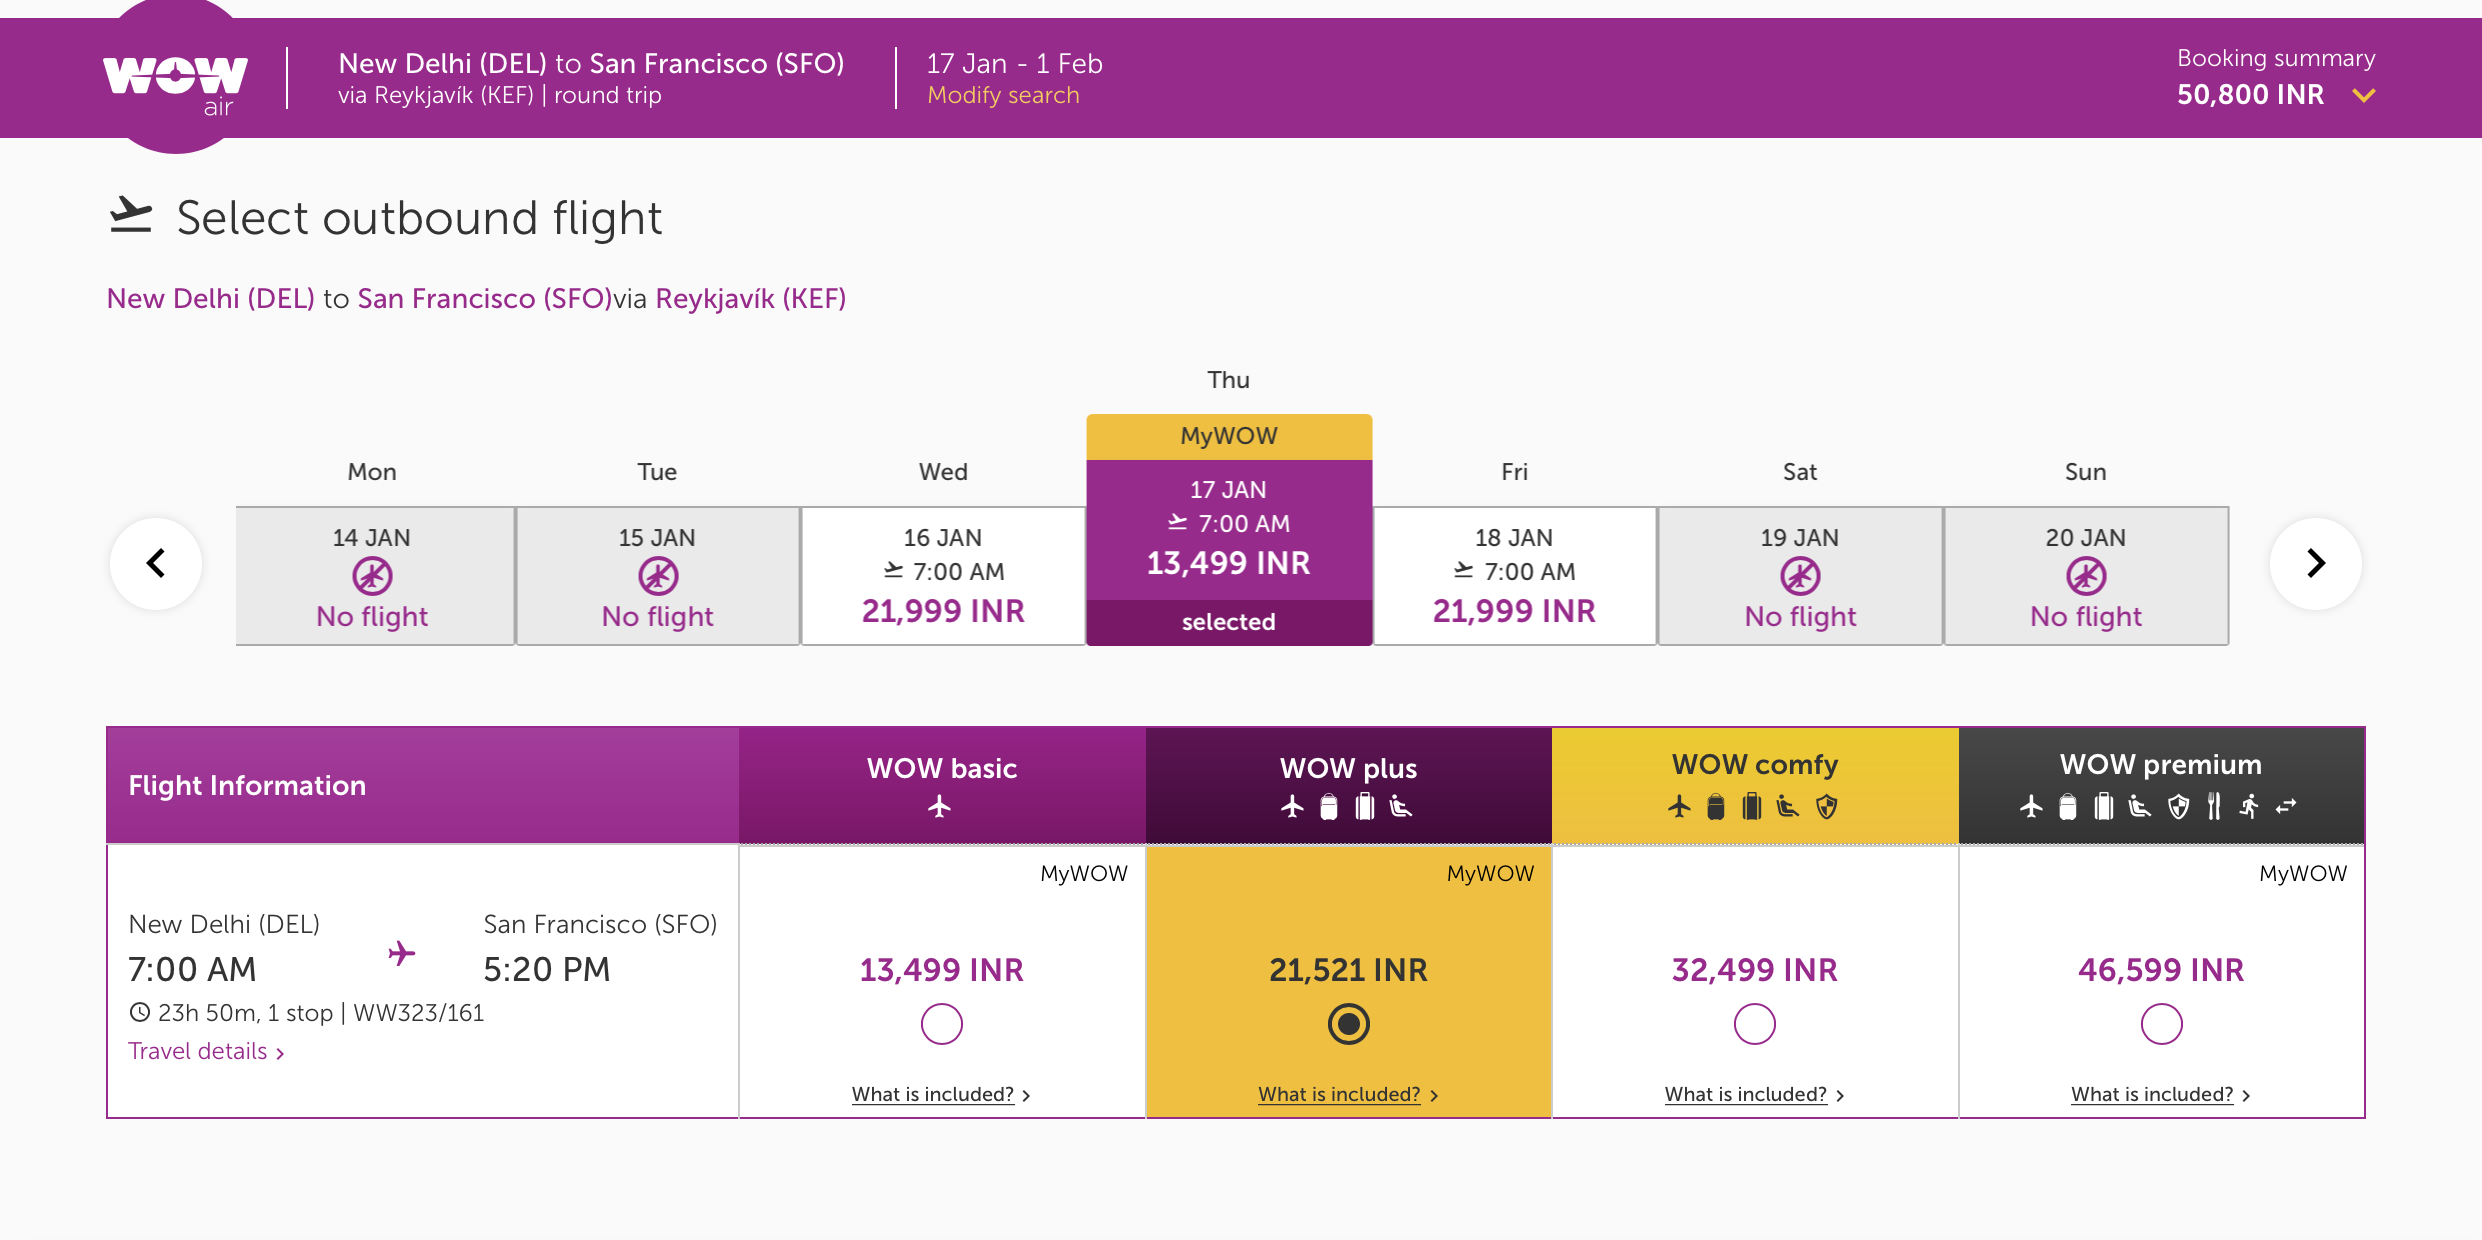Click the airplane icon under WOW premium
This screenshot has height=1240, width=2482.
point(2031,806)
